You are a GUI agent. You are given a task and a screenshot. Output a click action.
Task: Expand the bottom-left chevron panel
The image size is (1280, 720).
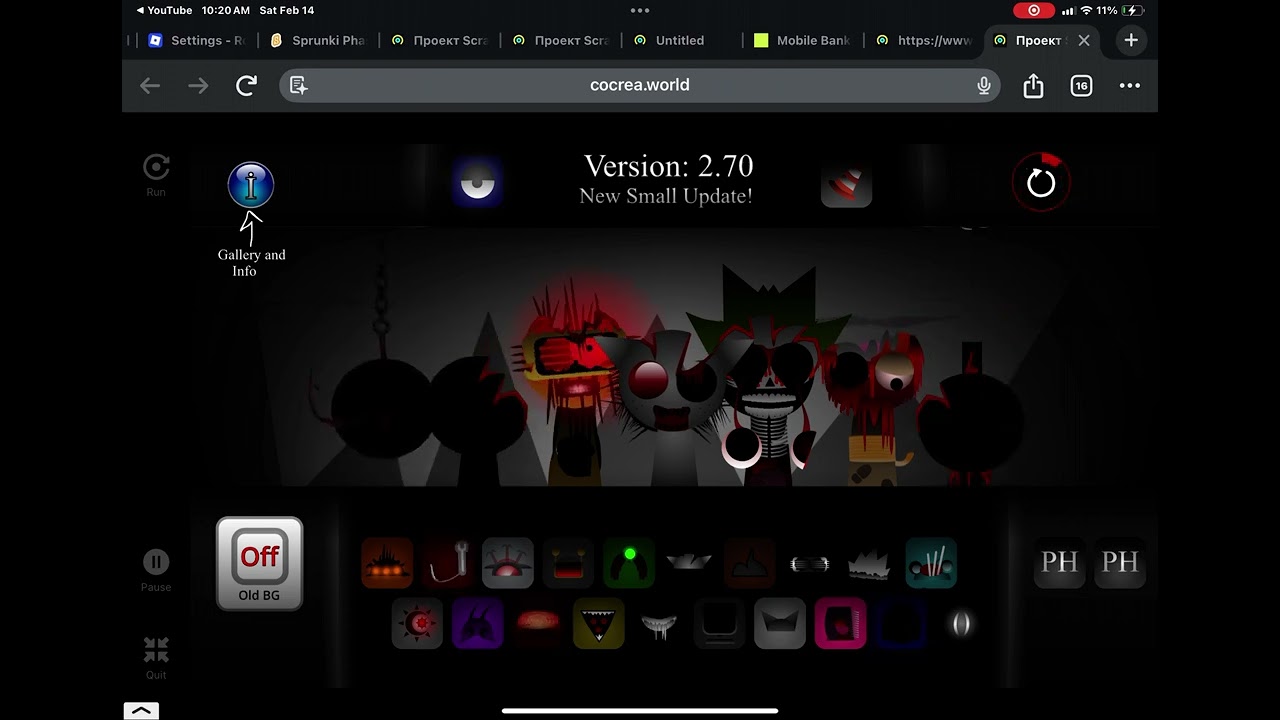tap(141, 710)
